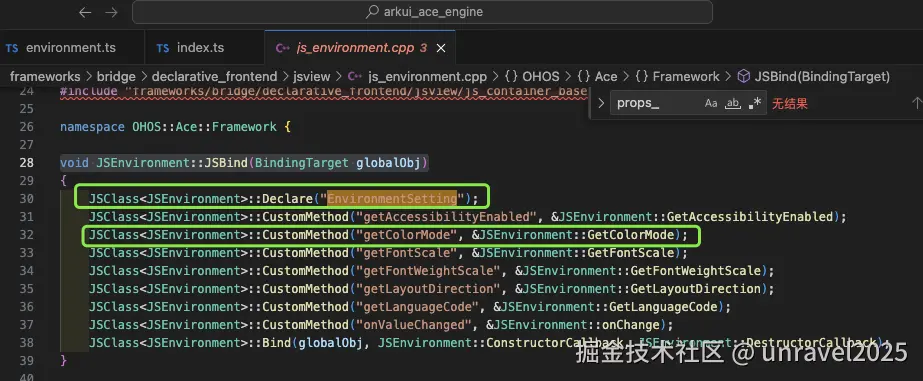The height and width of the screenshot is (381, 923).
Task: Click globalObj parameter on line 28
Action: [x=389, y=163]
